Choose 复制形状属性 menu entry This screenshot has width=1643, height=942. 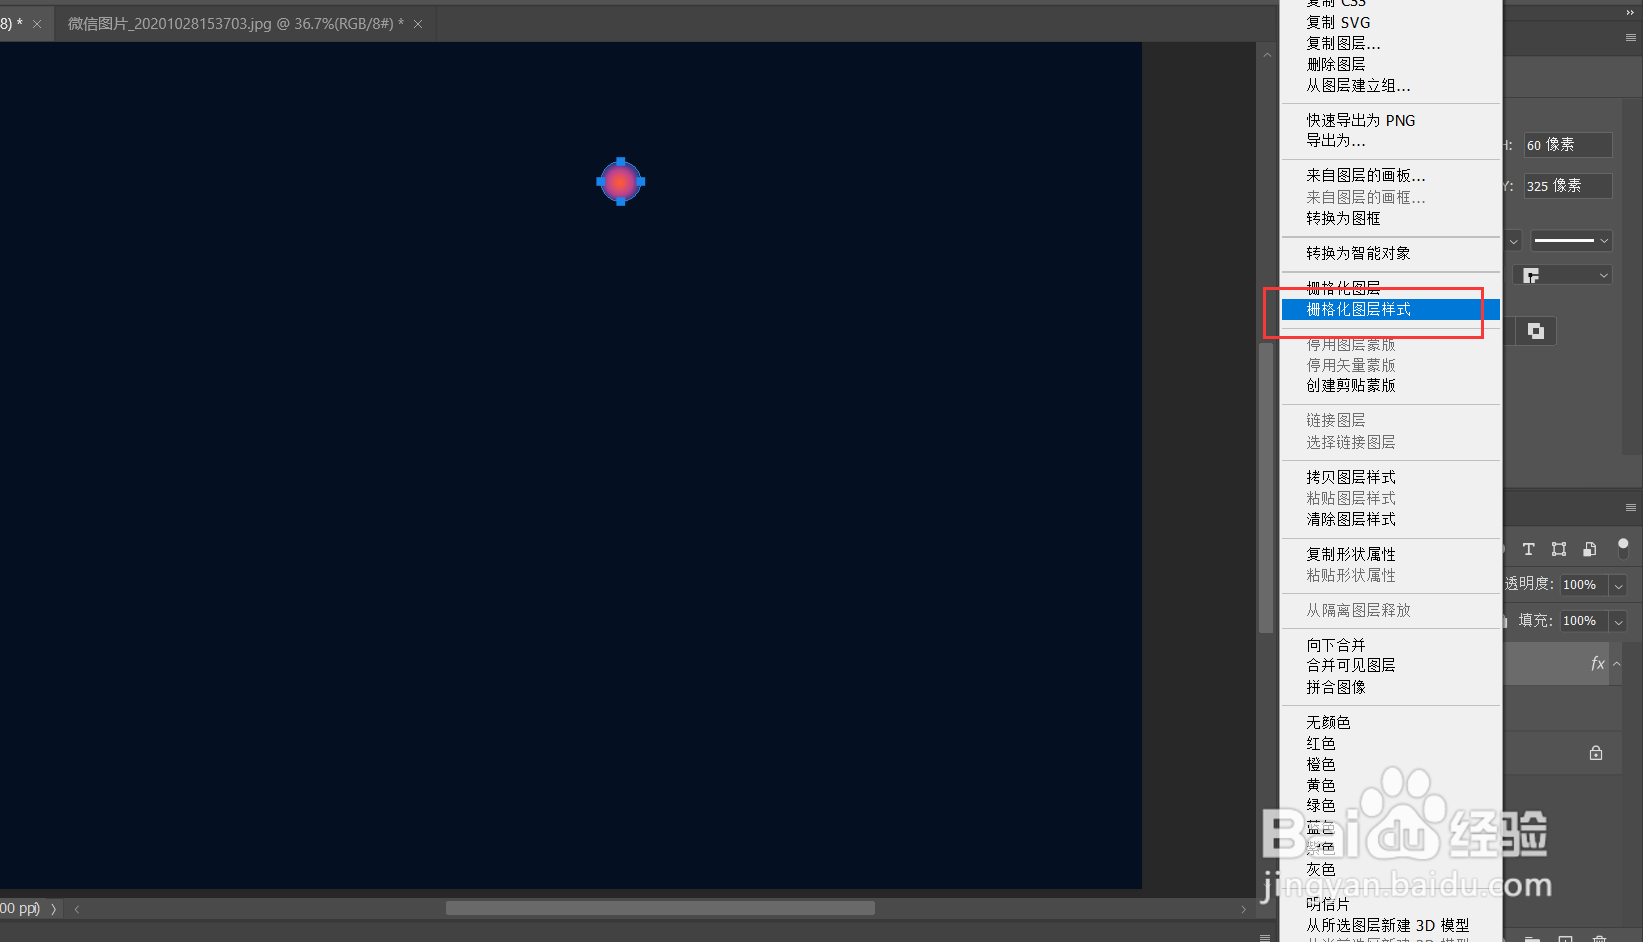tap(1351, 554)
